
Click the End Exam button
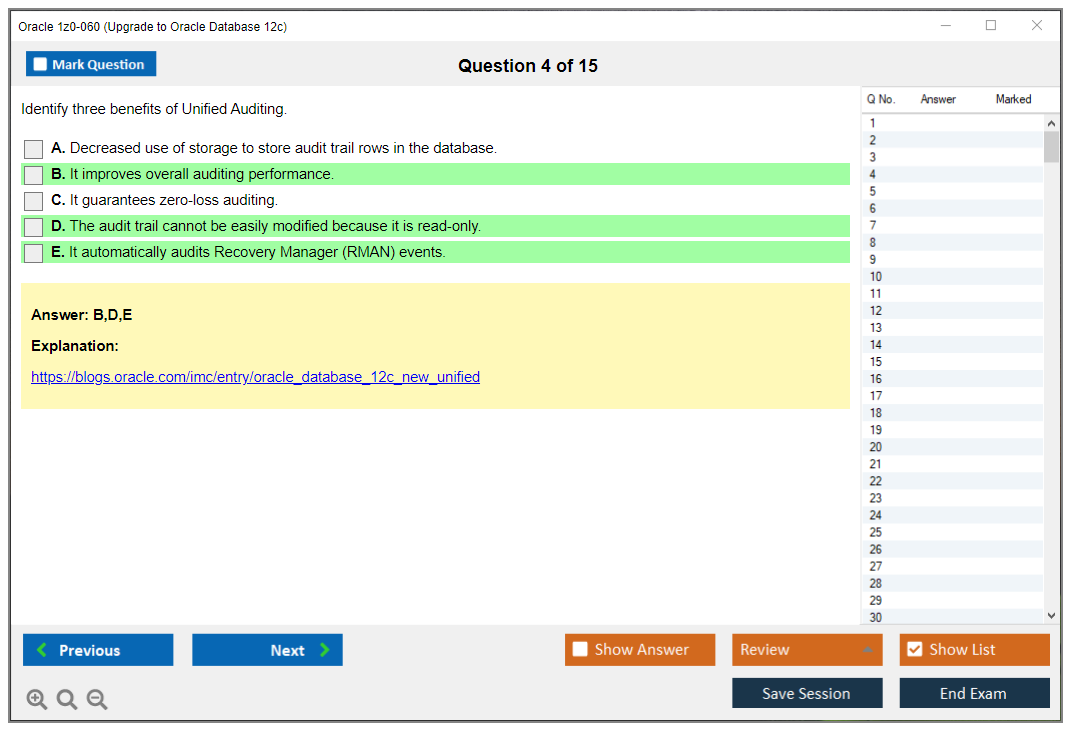click(974, 693)
